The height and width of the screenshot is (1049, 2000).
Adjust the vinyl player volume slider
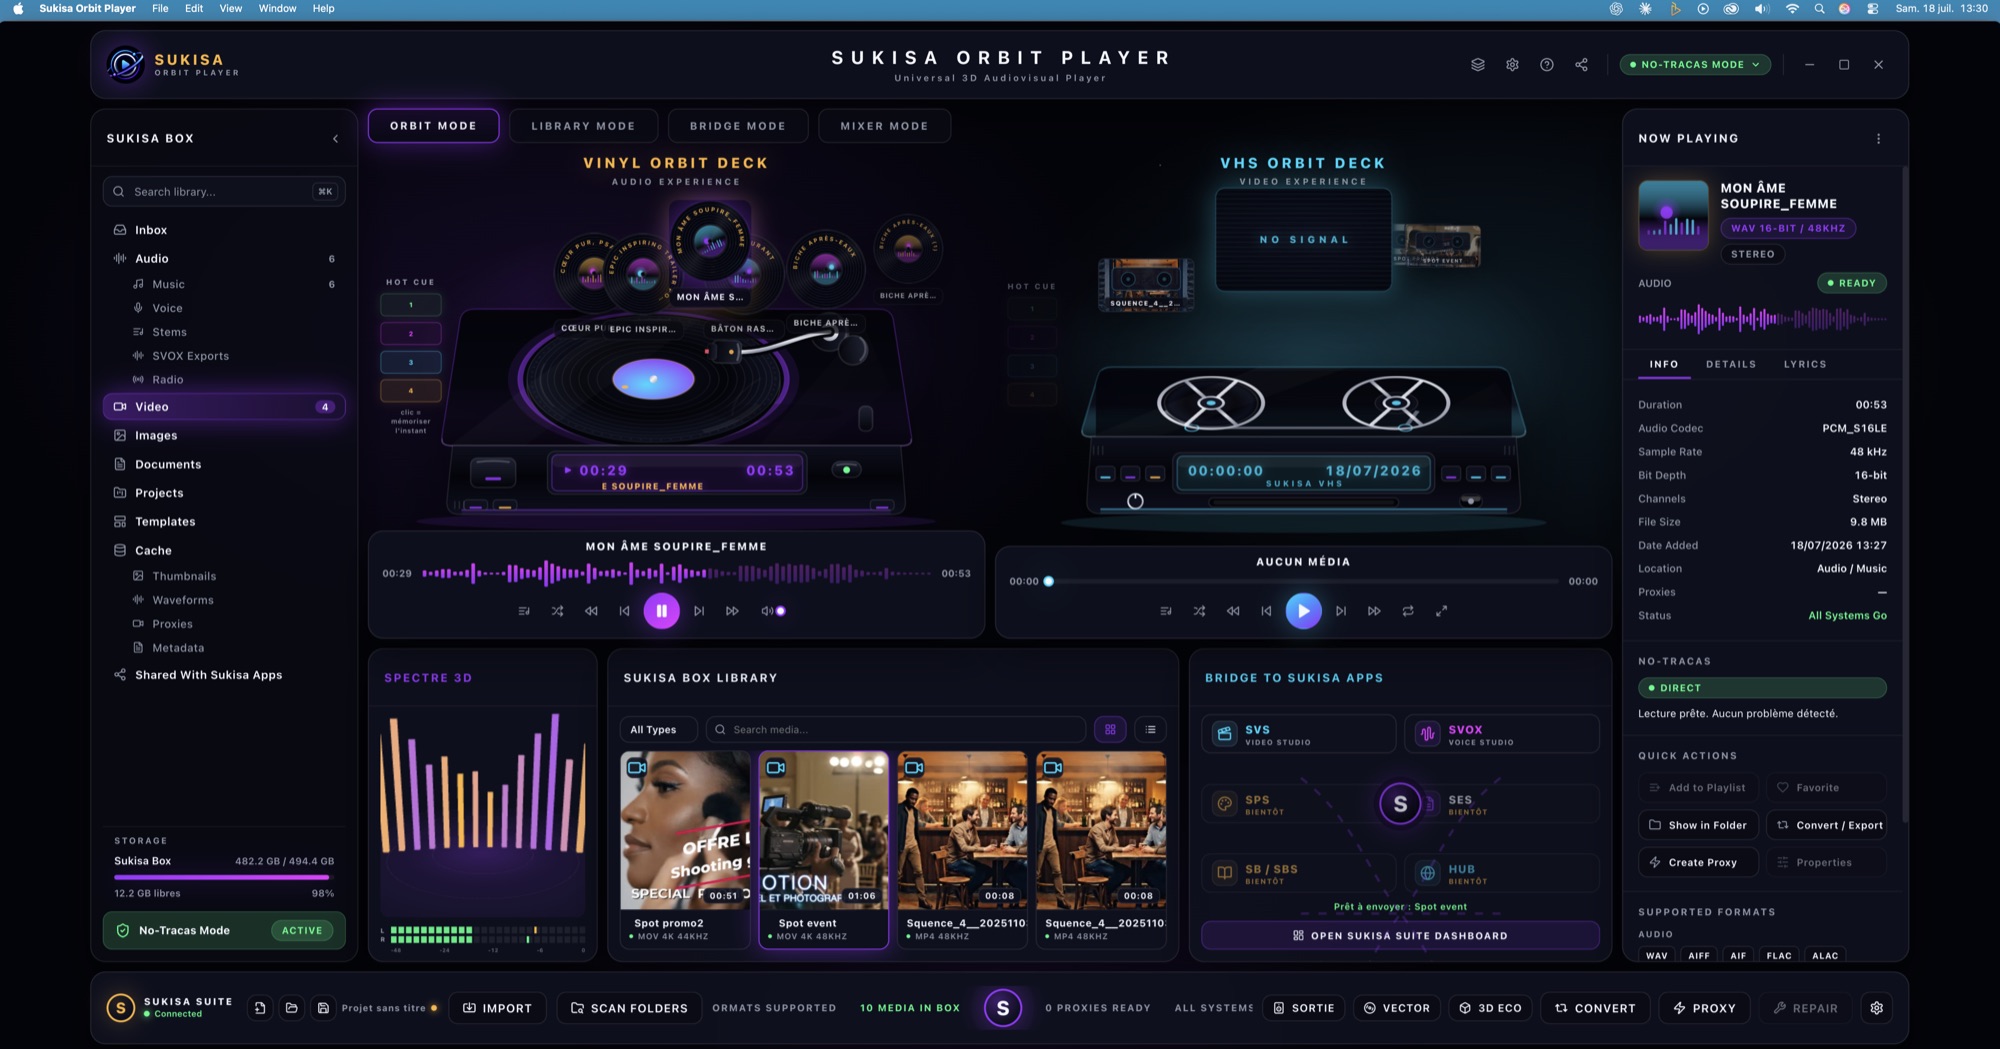coord(780,611)
